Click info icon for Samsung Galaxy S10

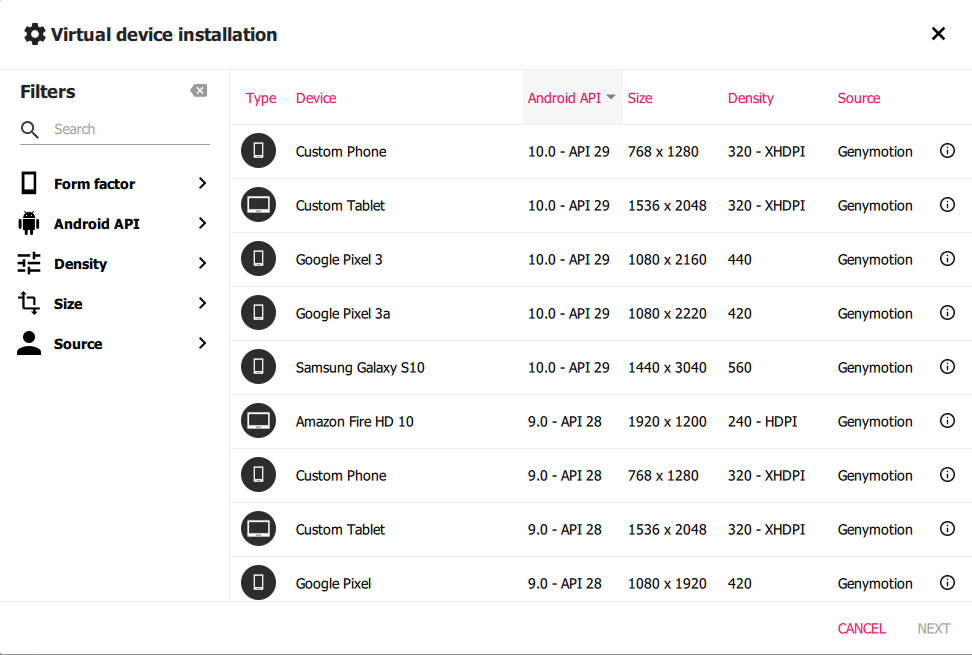point(947,367)
